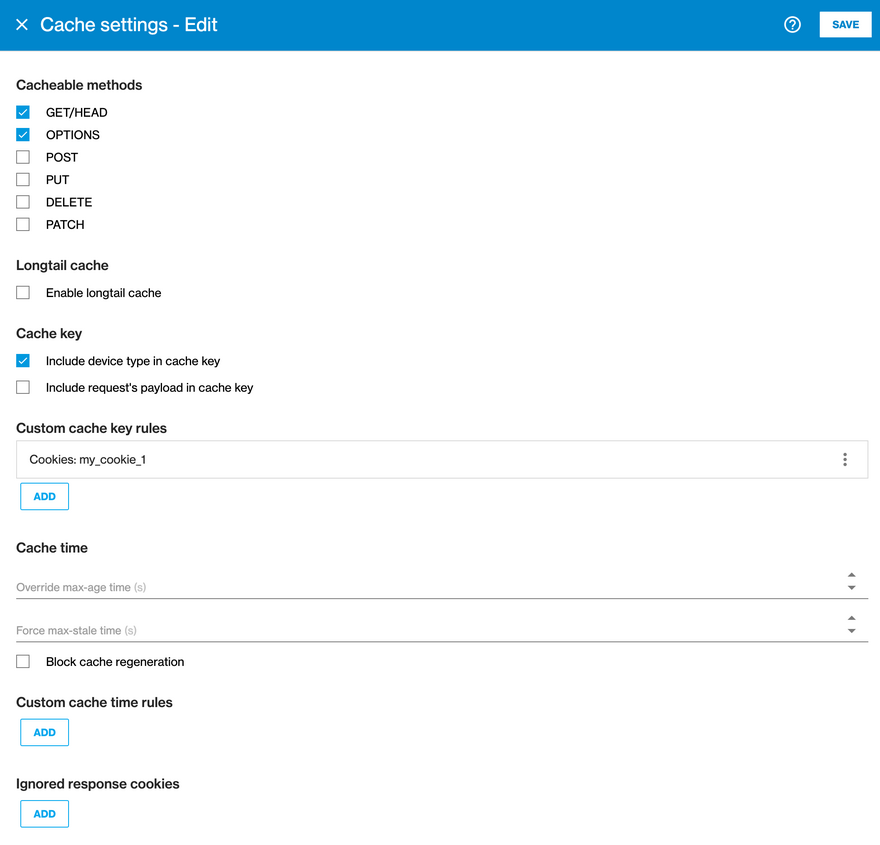This screenshot has width=880, height=845.
Task: Open the help icon
Action: [x=792, y=24]
